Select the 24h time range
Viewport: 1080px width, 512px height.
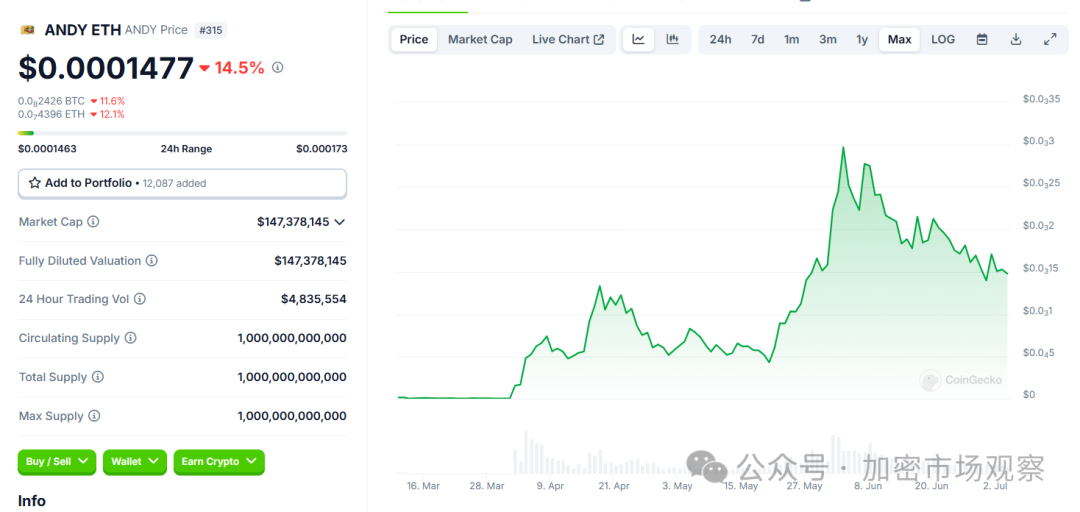coord(720,39)
